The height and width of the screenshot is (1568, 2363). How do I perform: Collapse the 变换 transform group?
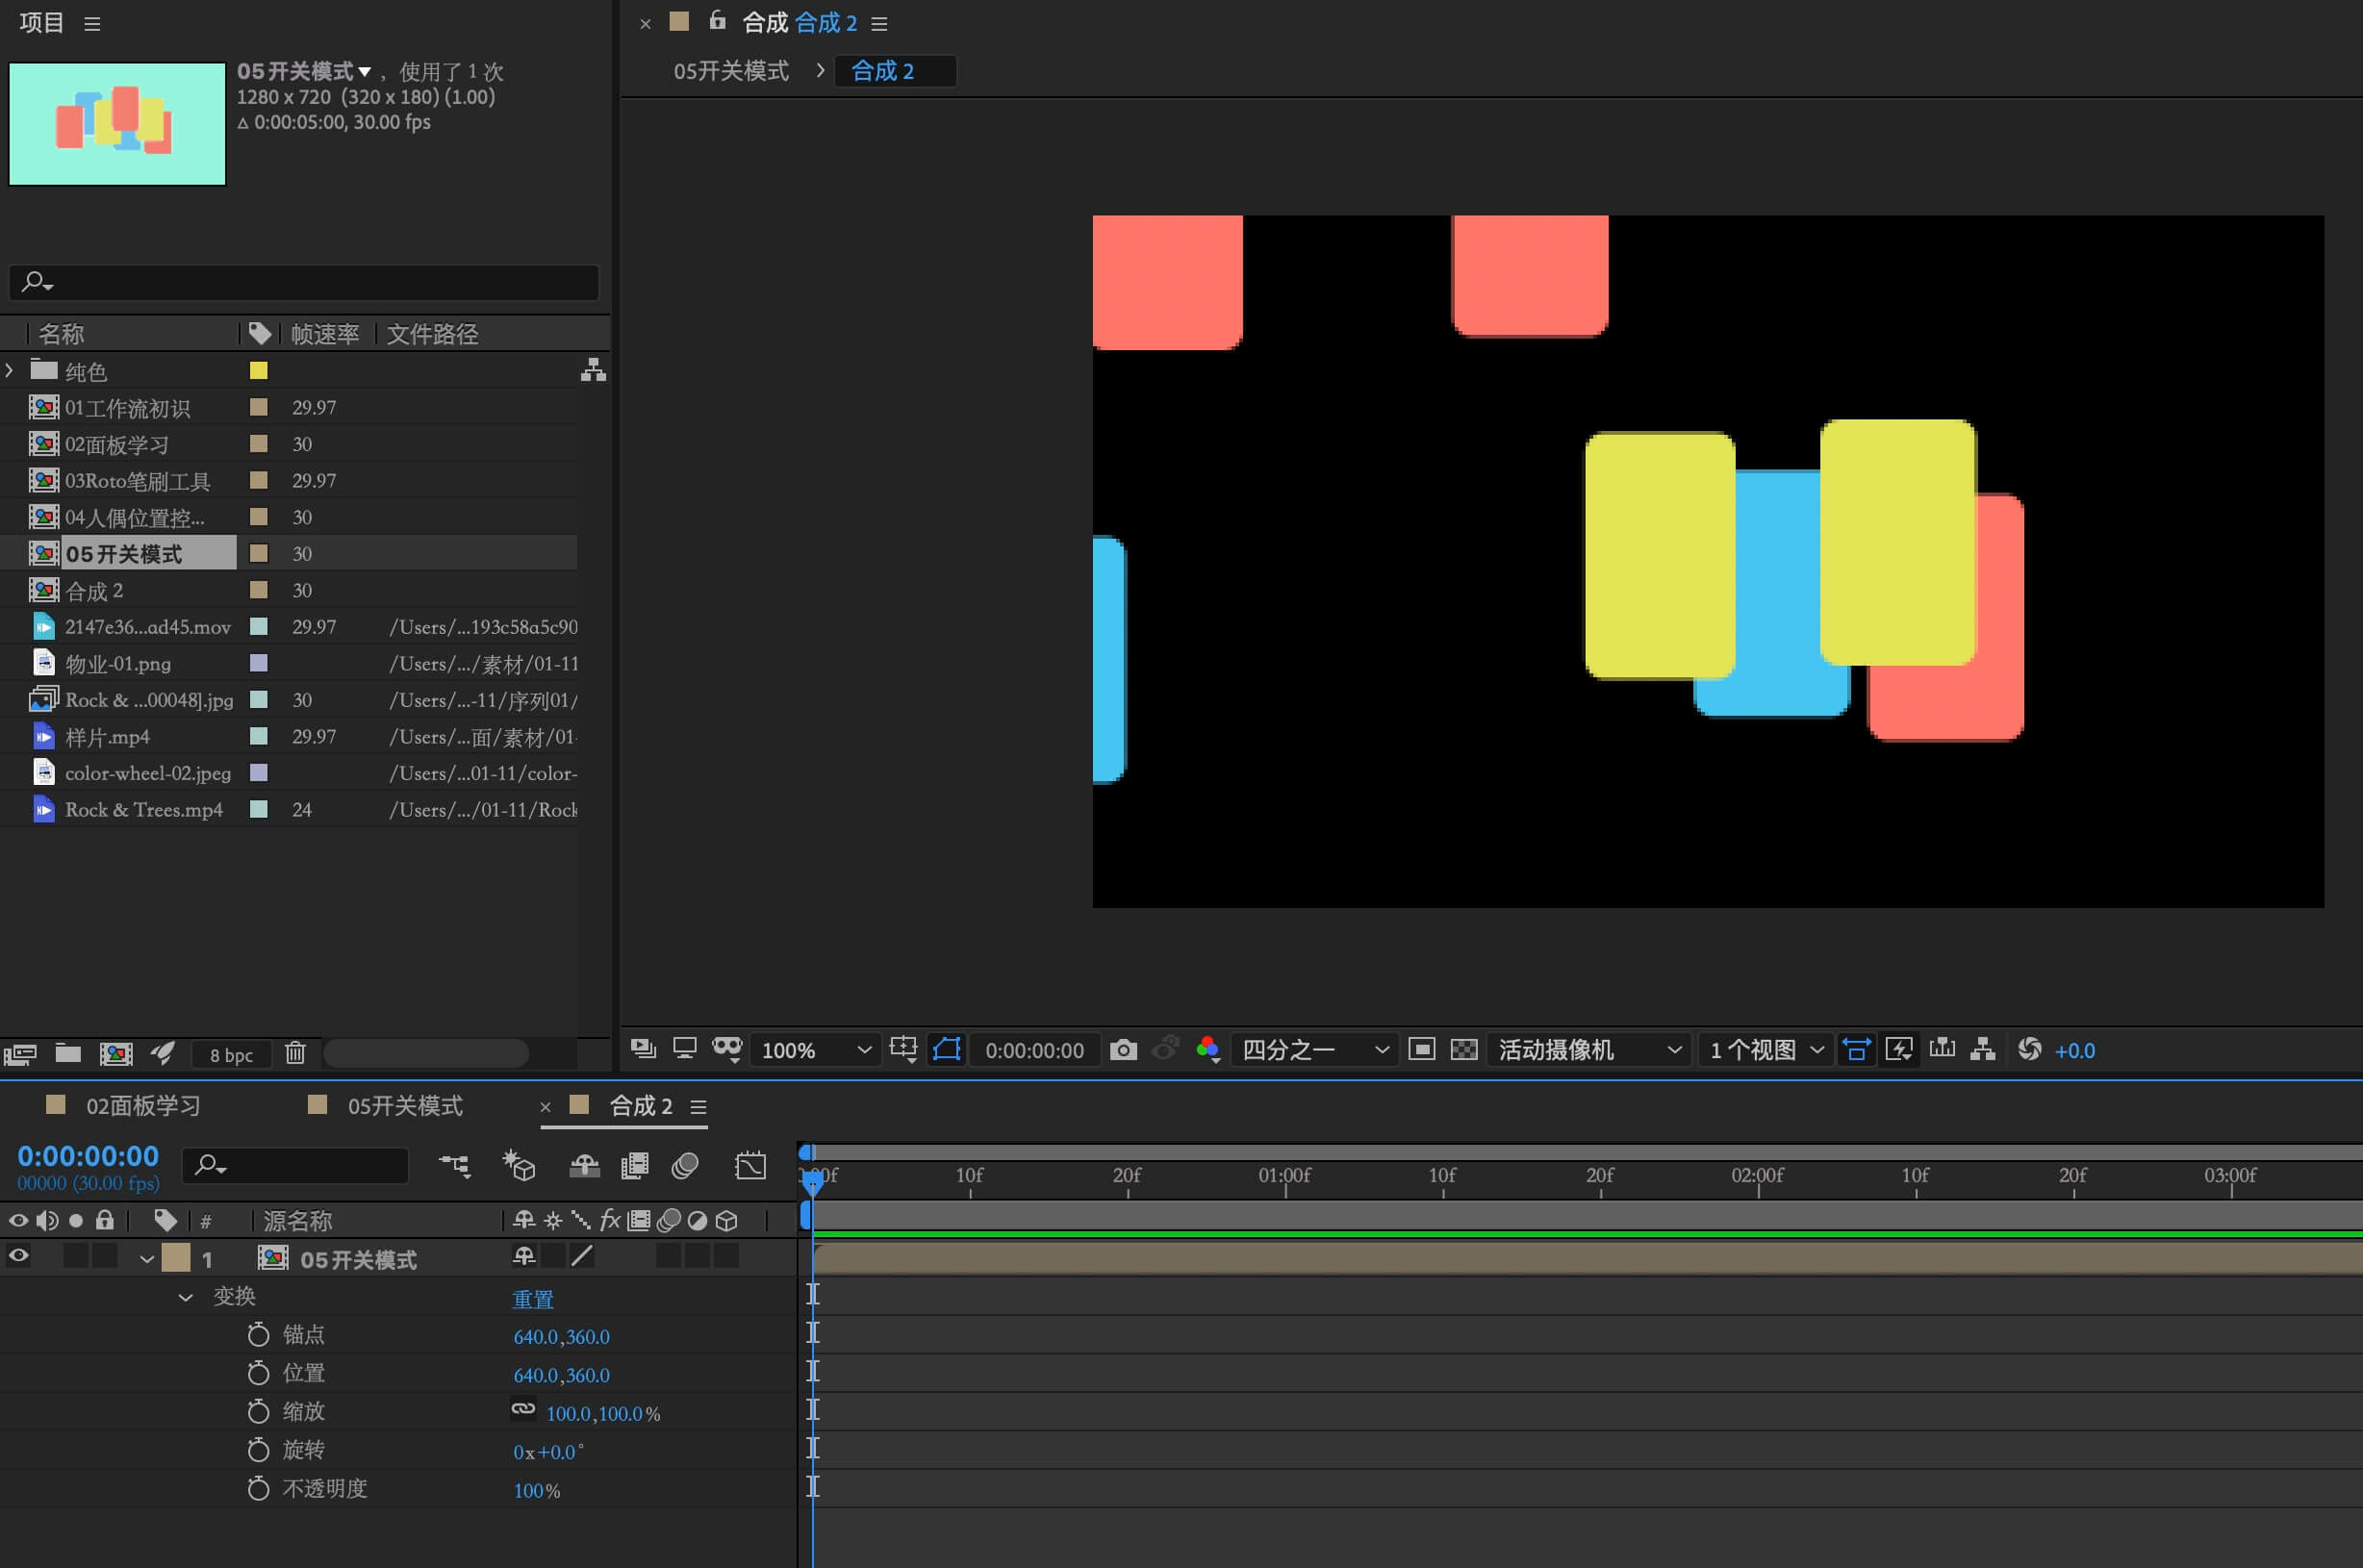[x=185, y=1298]
